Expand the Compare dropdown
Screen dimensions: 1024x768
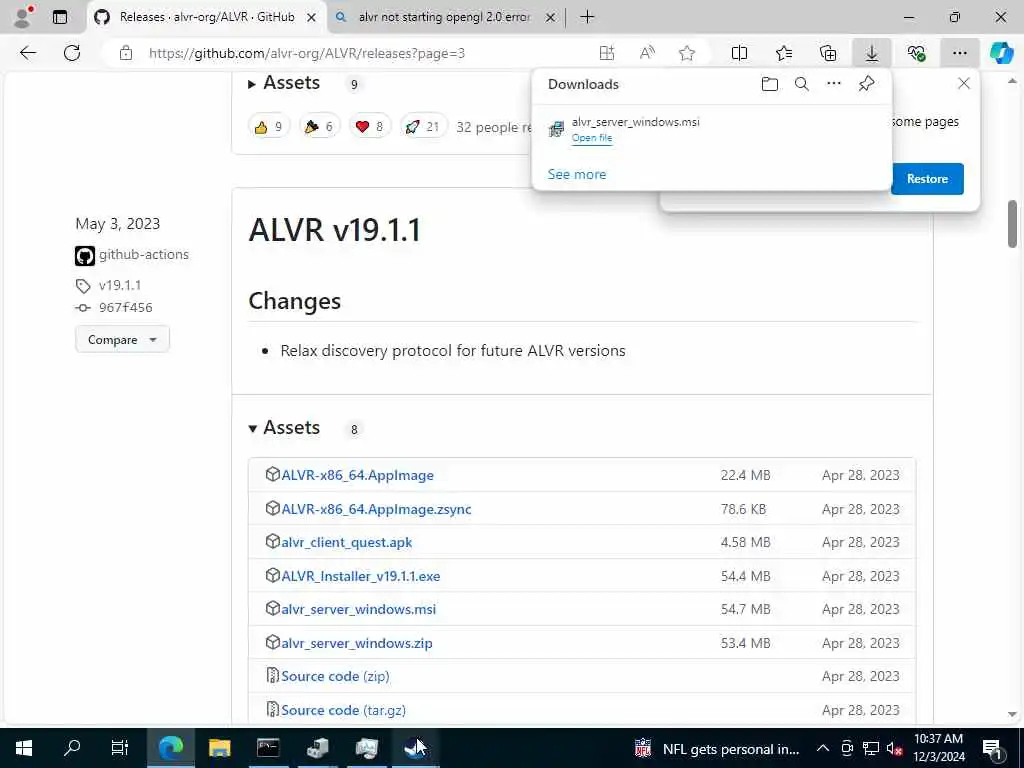(x=122, y=340)
